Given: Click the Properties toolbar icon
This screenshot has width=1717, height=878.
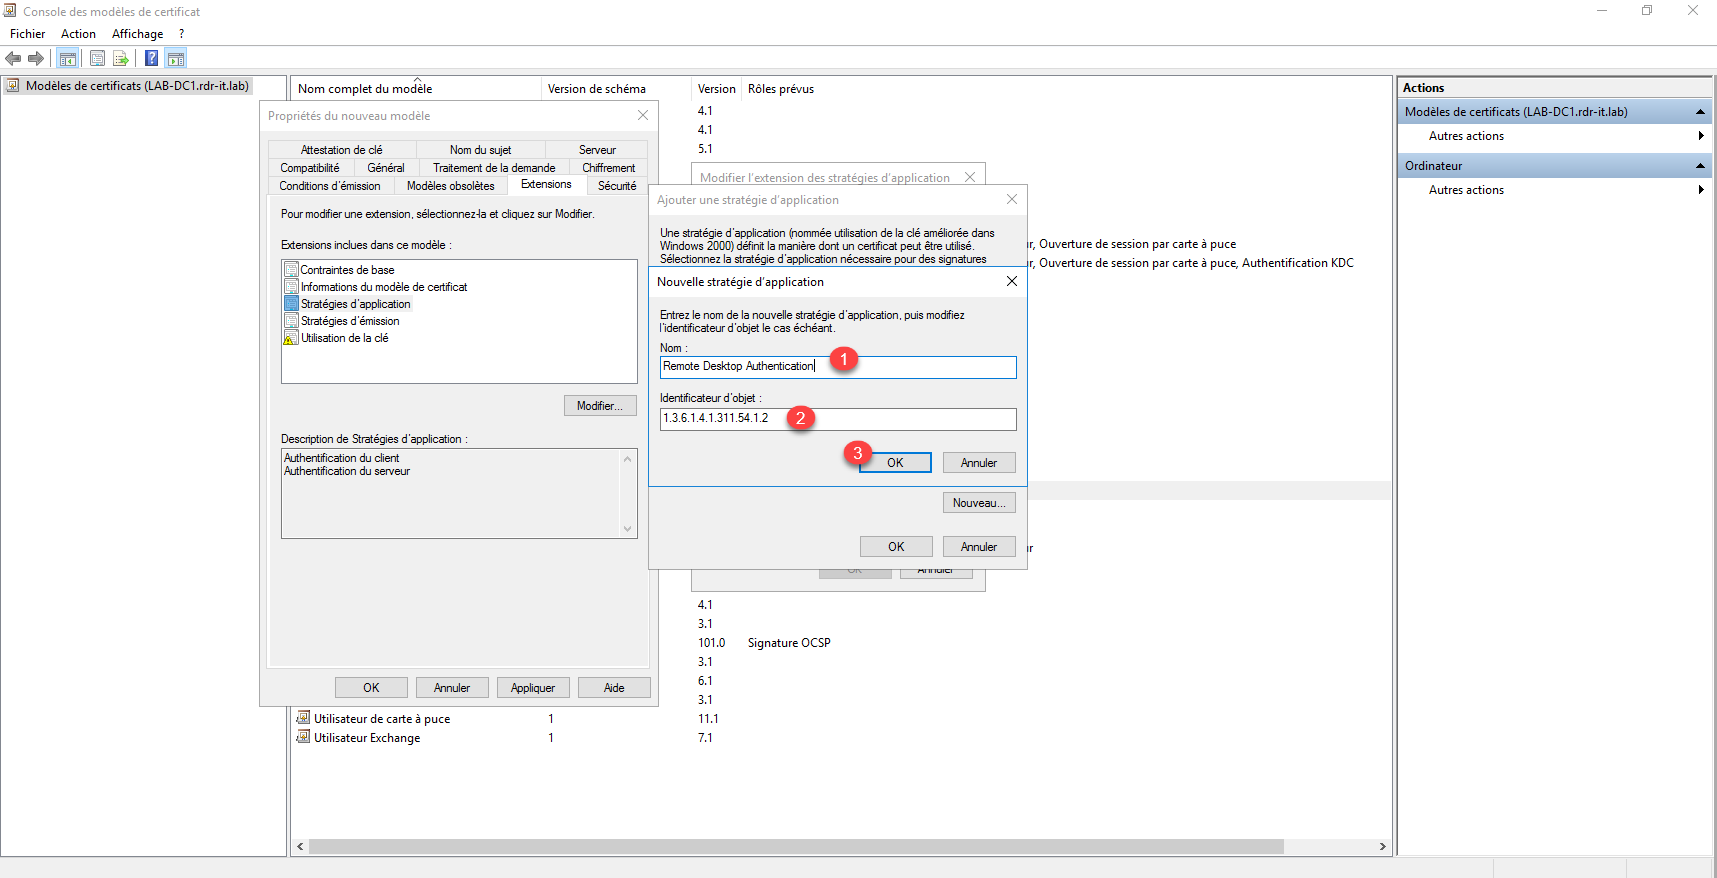Looking at the screenshot, I should (x=97, y=59).
